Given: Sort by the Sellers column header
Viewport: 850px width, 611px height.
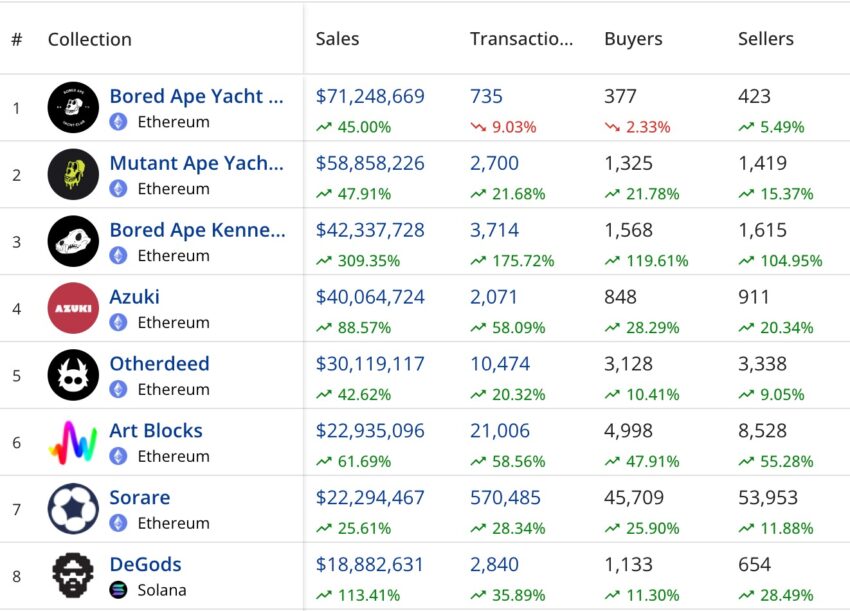Looking at the screenshot, I should (x=765, y=39).
